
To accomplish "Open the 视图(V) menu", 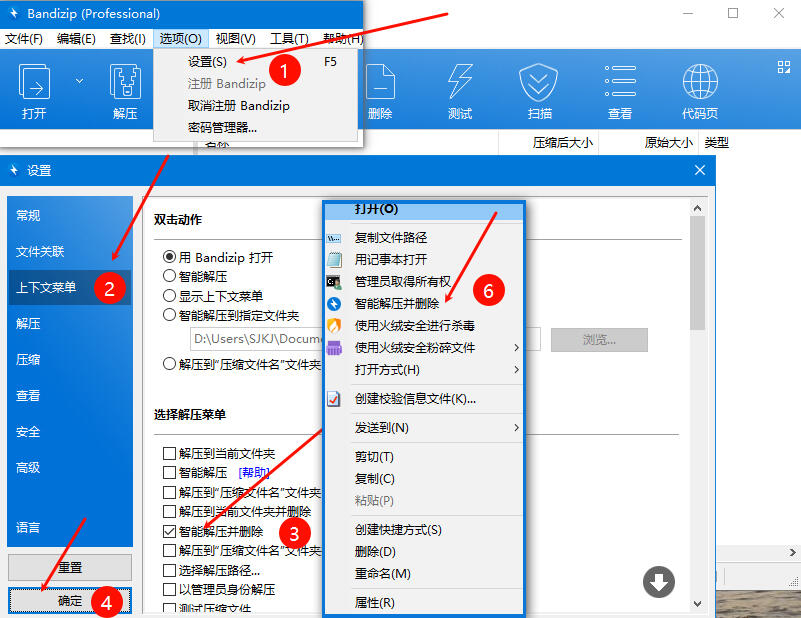I will click(x=235, y=38).
